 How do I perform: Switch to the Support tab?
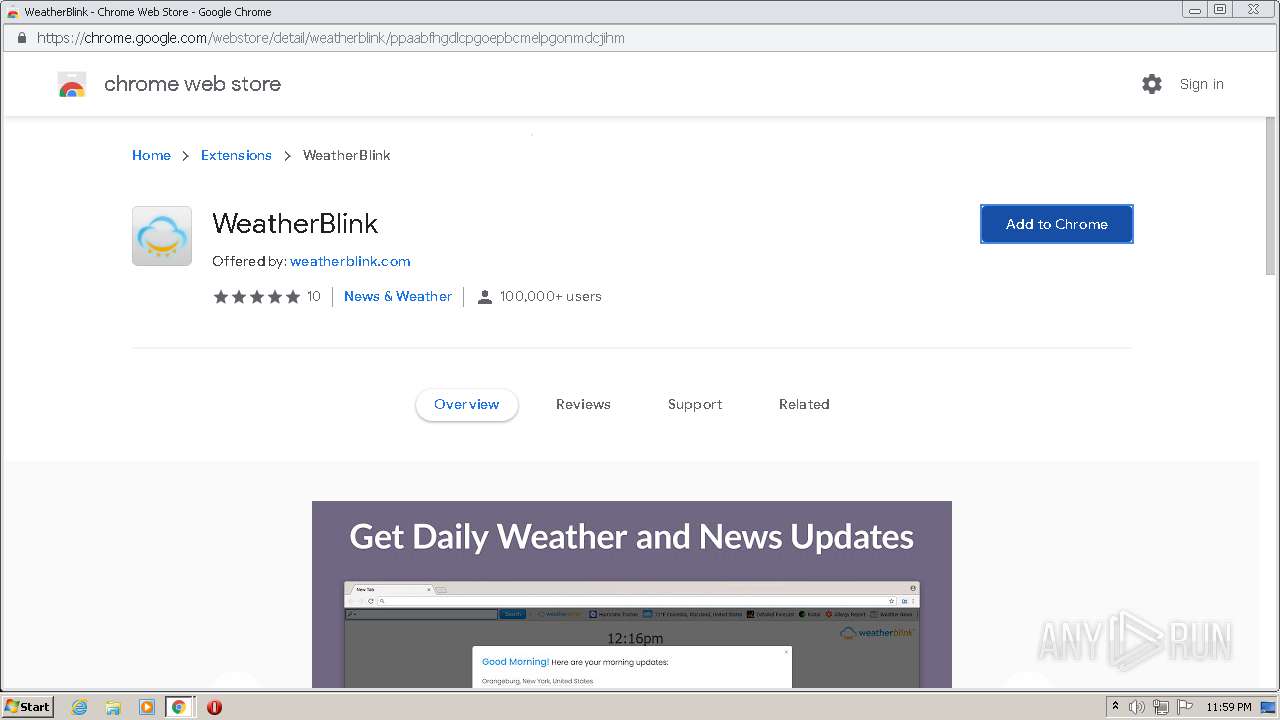pos(695,404)
